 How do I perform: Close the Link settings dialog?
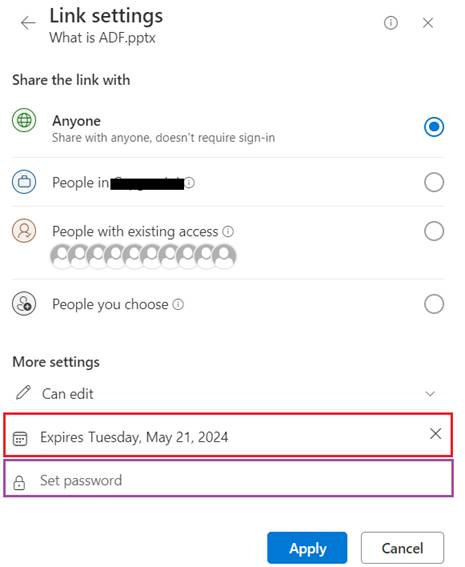(x=428, y=23)
